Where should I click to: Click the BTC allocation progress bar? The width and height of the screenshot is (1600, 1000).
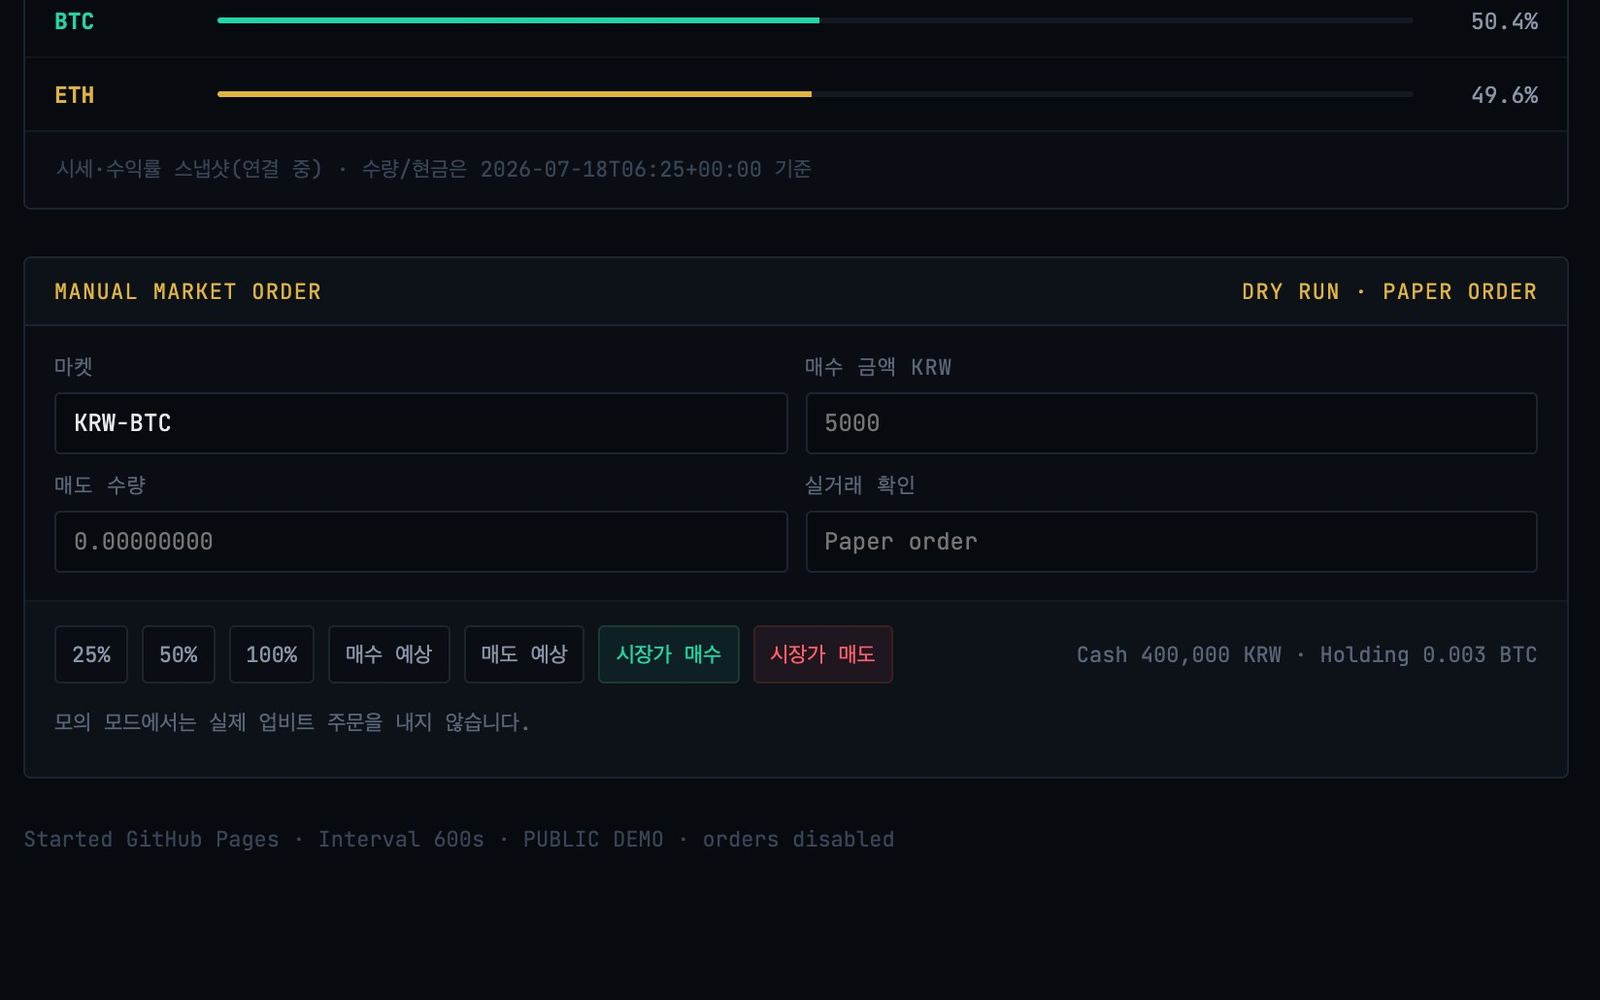click(815, 20)
